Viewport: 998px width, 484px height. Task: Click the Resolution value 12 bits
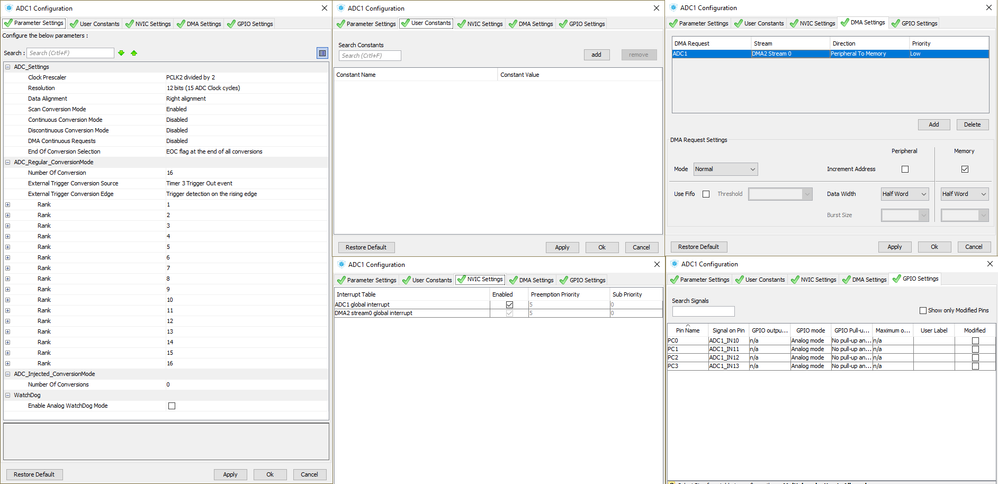pos(203,88)
